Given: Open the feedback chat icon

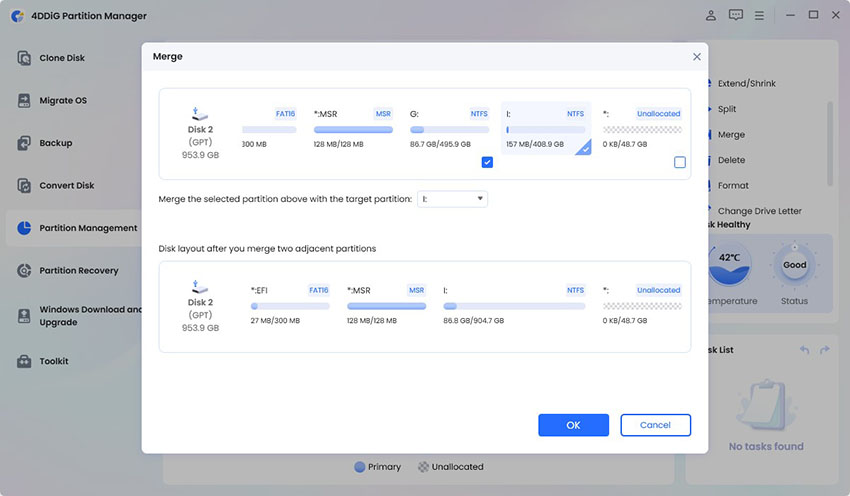Looking at the screenshot, I should pyautogui.click(x=736, y=15).
